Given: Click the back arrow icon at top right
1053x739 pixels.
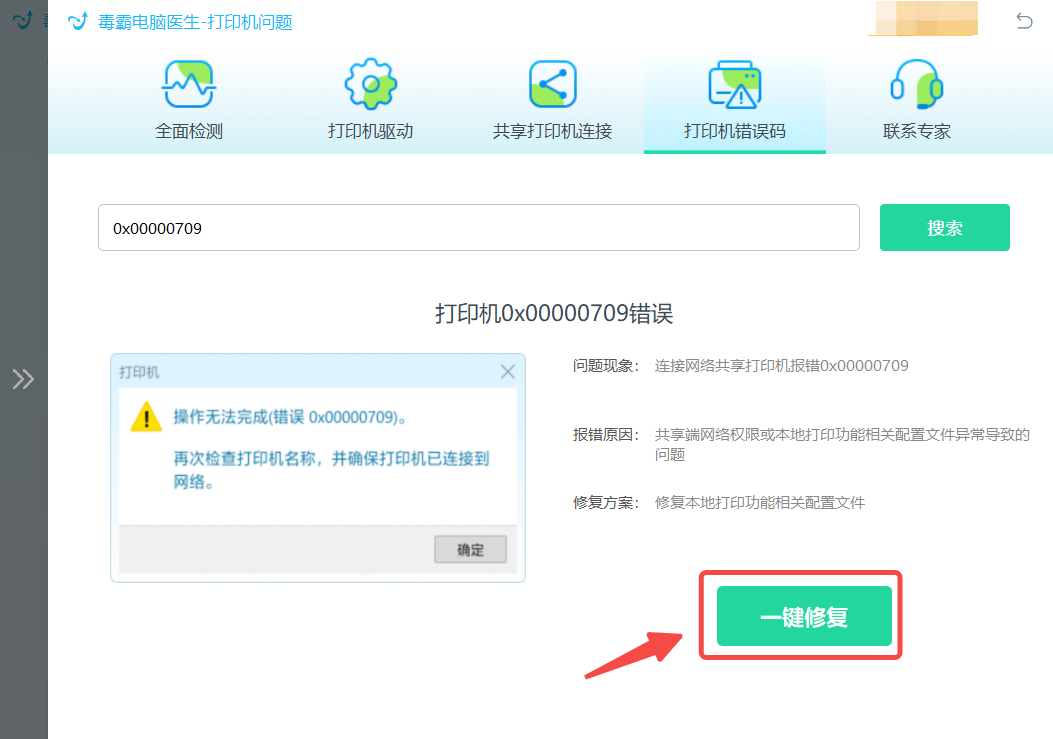Looking at the screenshot, I should (x=1024, y=21).
